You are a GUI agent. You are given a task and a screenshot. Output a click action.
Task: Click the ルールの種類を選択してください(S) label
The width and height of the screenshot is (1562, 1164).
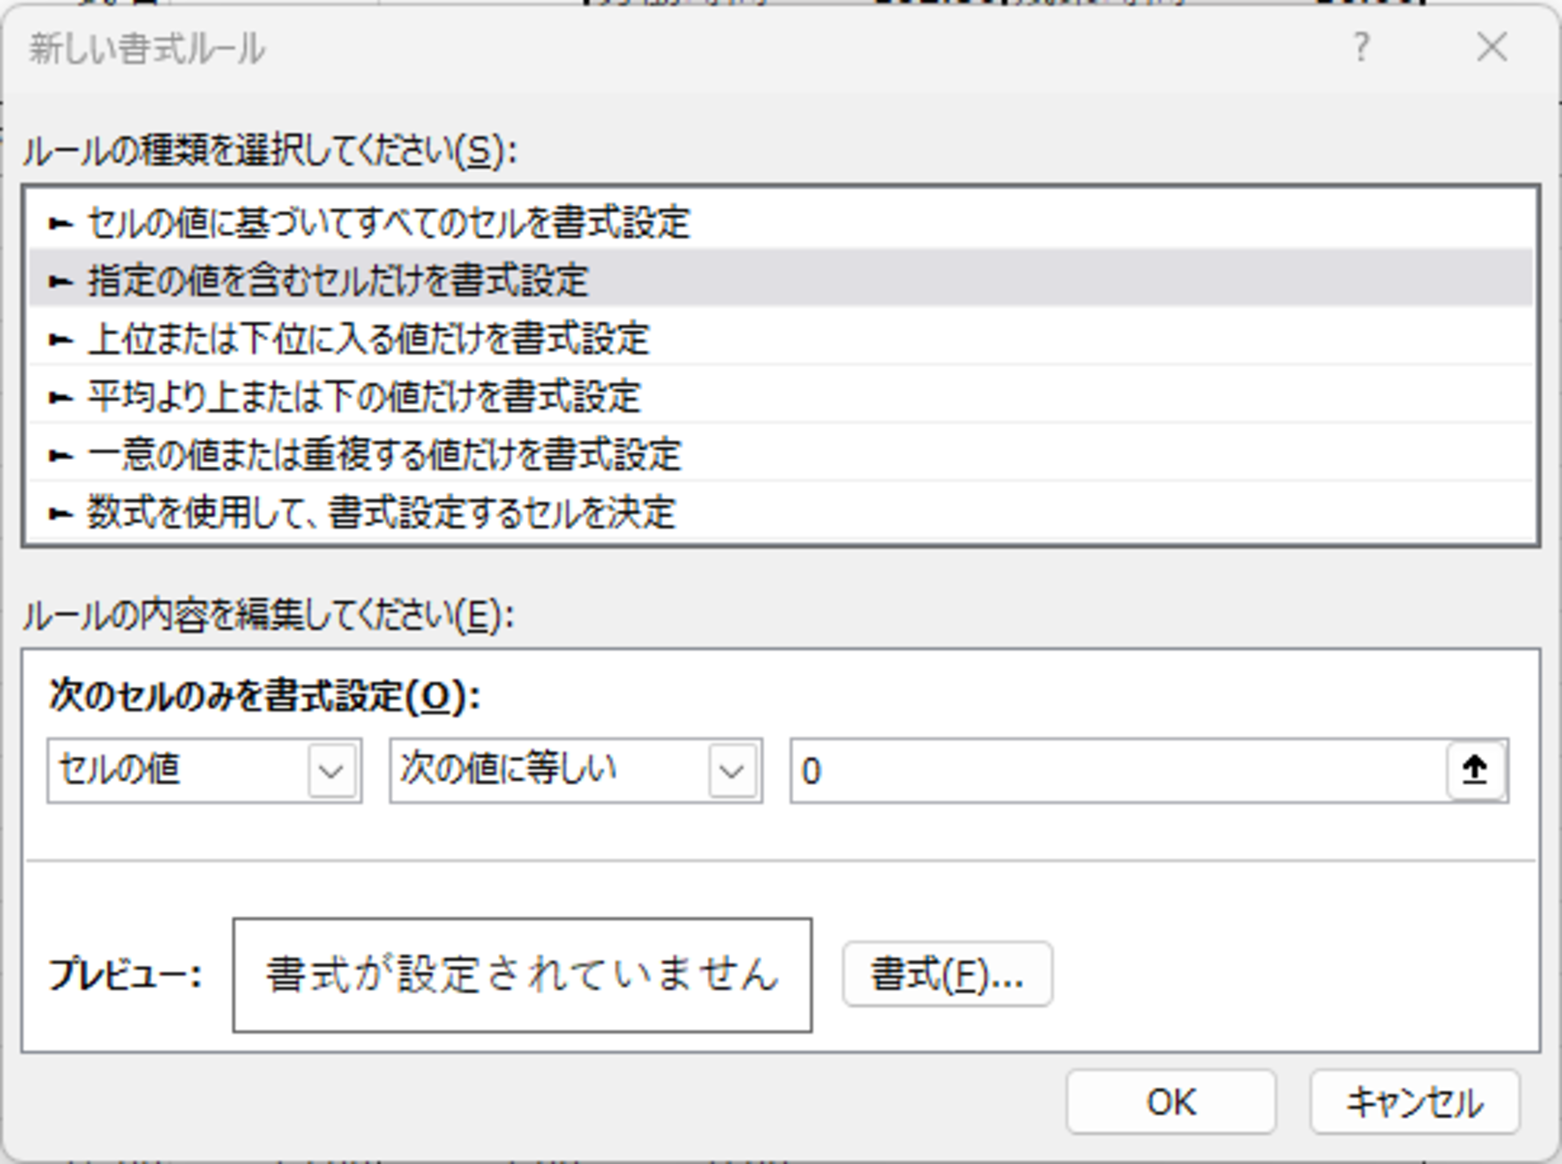point(269,151)
